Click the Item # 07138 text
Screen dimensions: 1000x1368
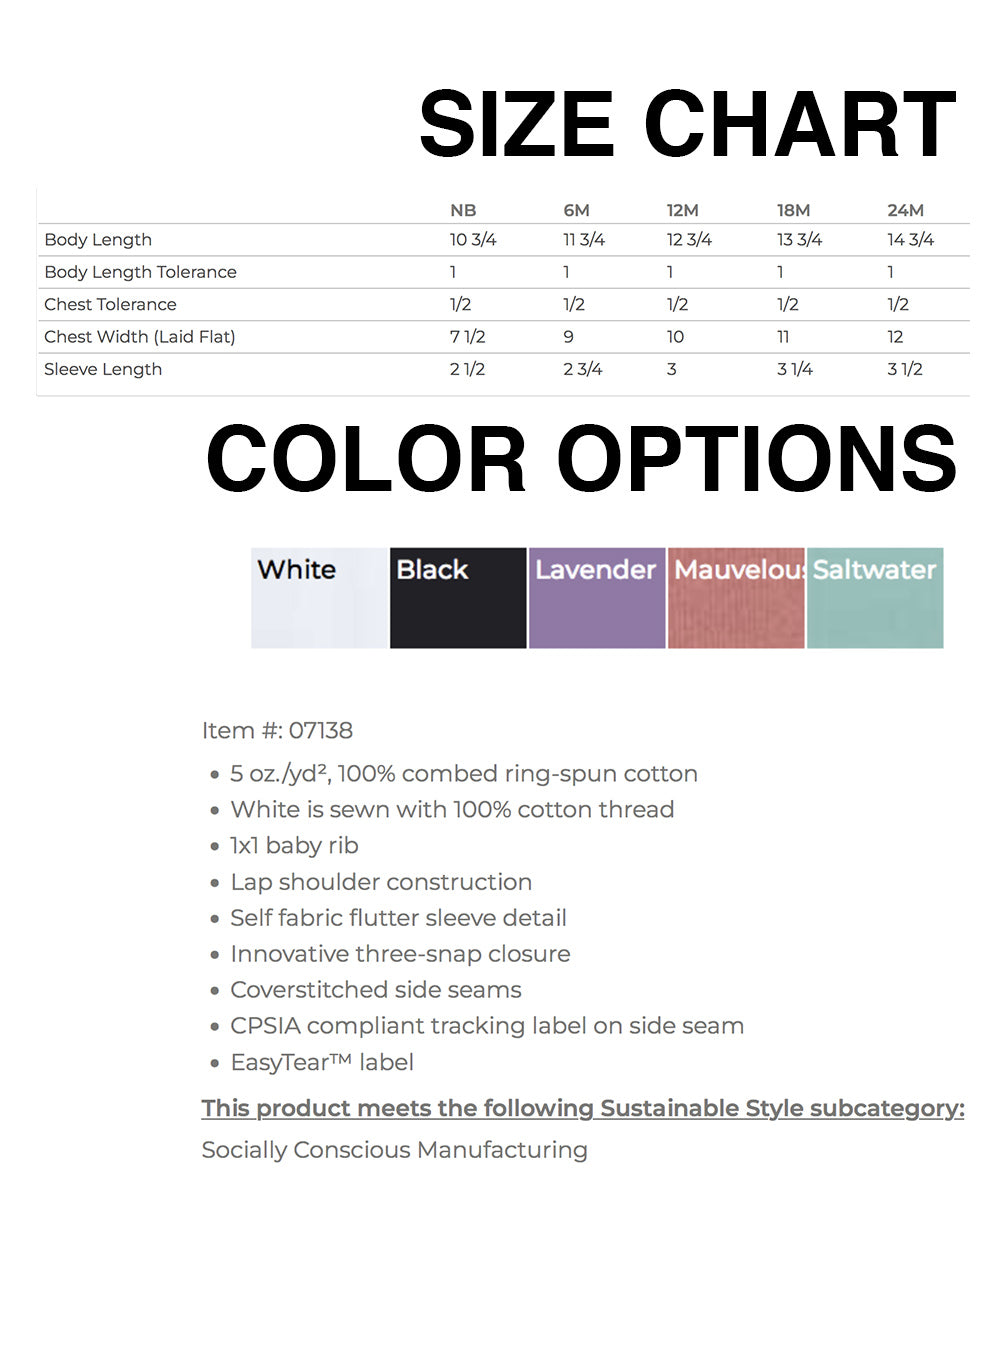pyautogui.click(x=277, y=731)
